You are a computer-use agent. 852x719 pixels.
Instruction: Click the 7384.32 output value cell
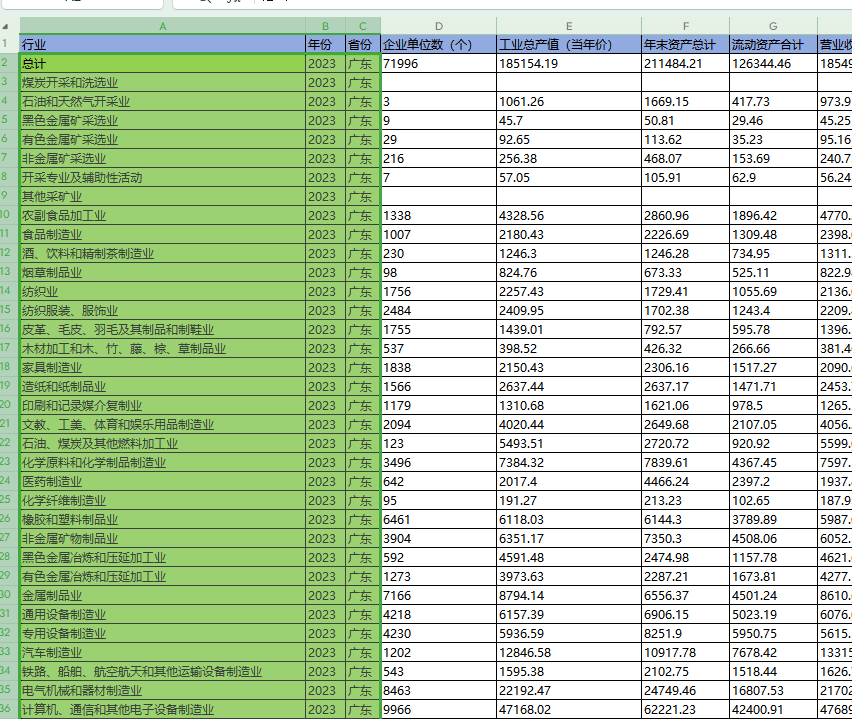[x=569, y=463]
